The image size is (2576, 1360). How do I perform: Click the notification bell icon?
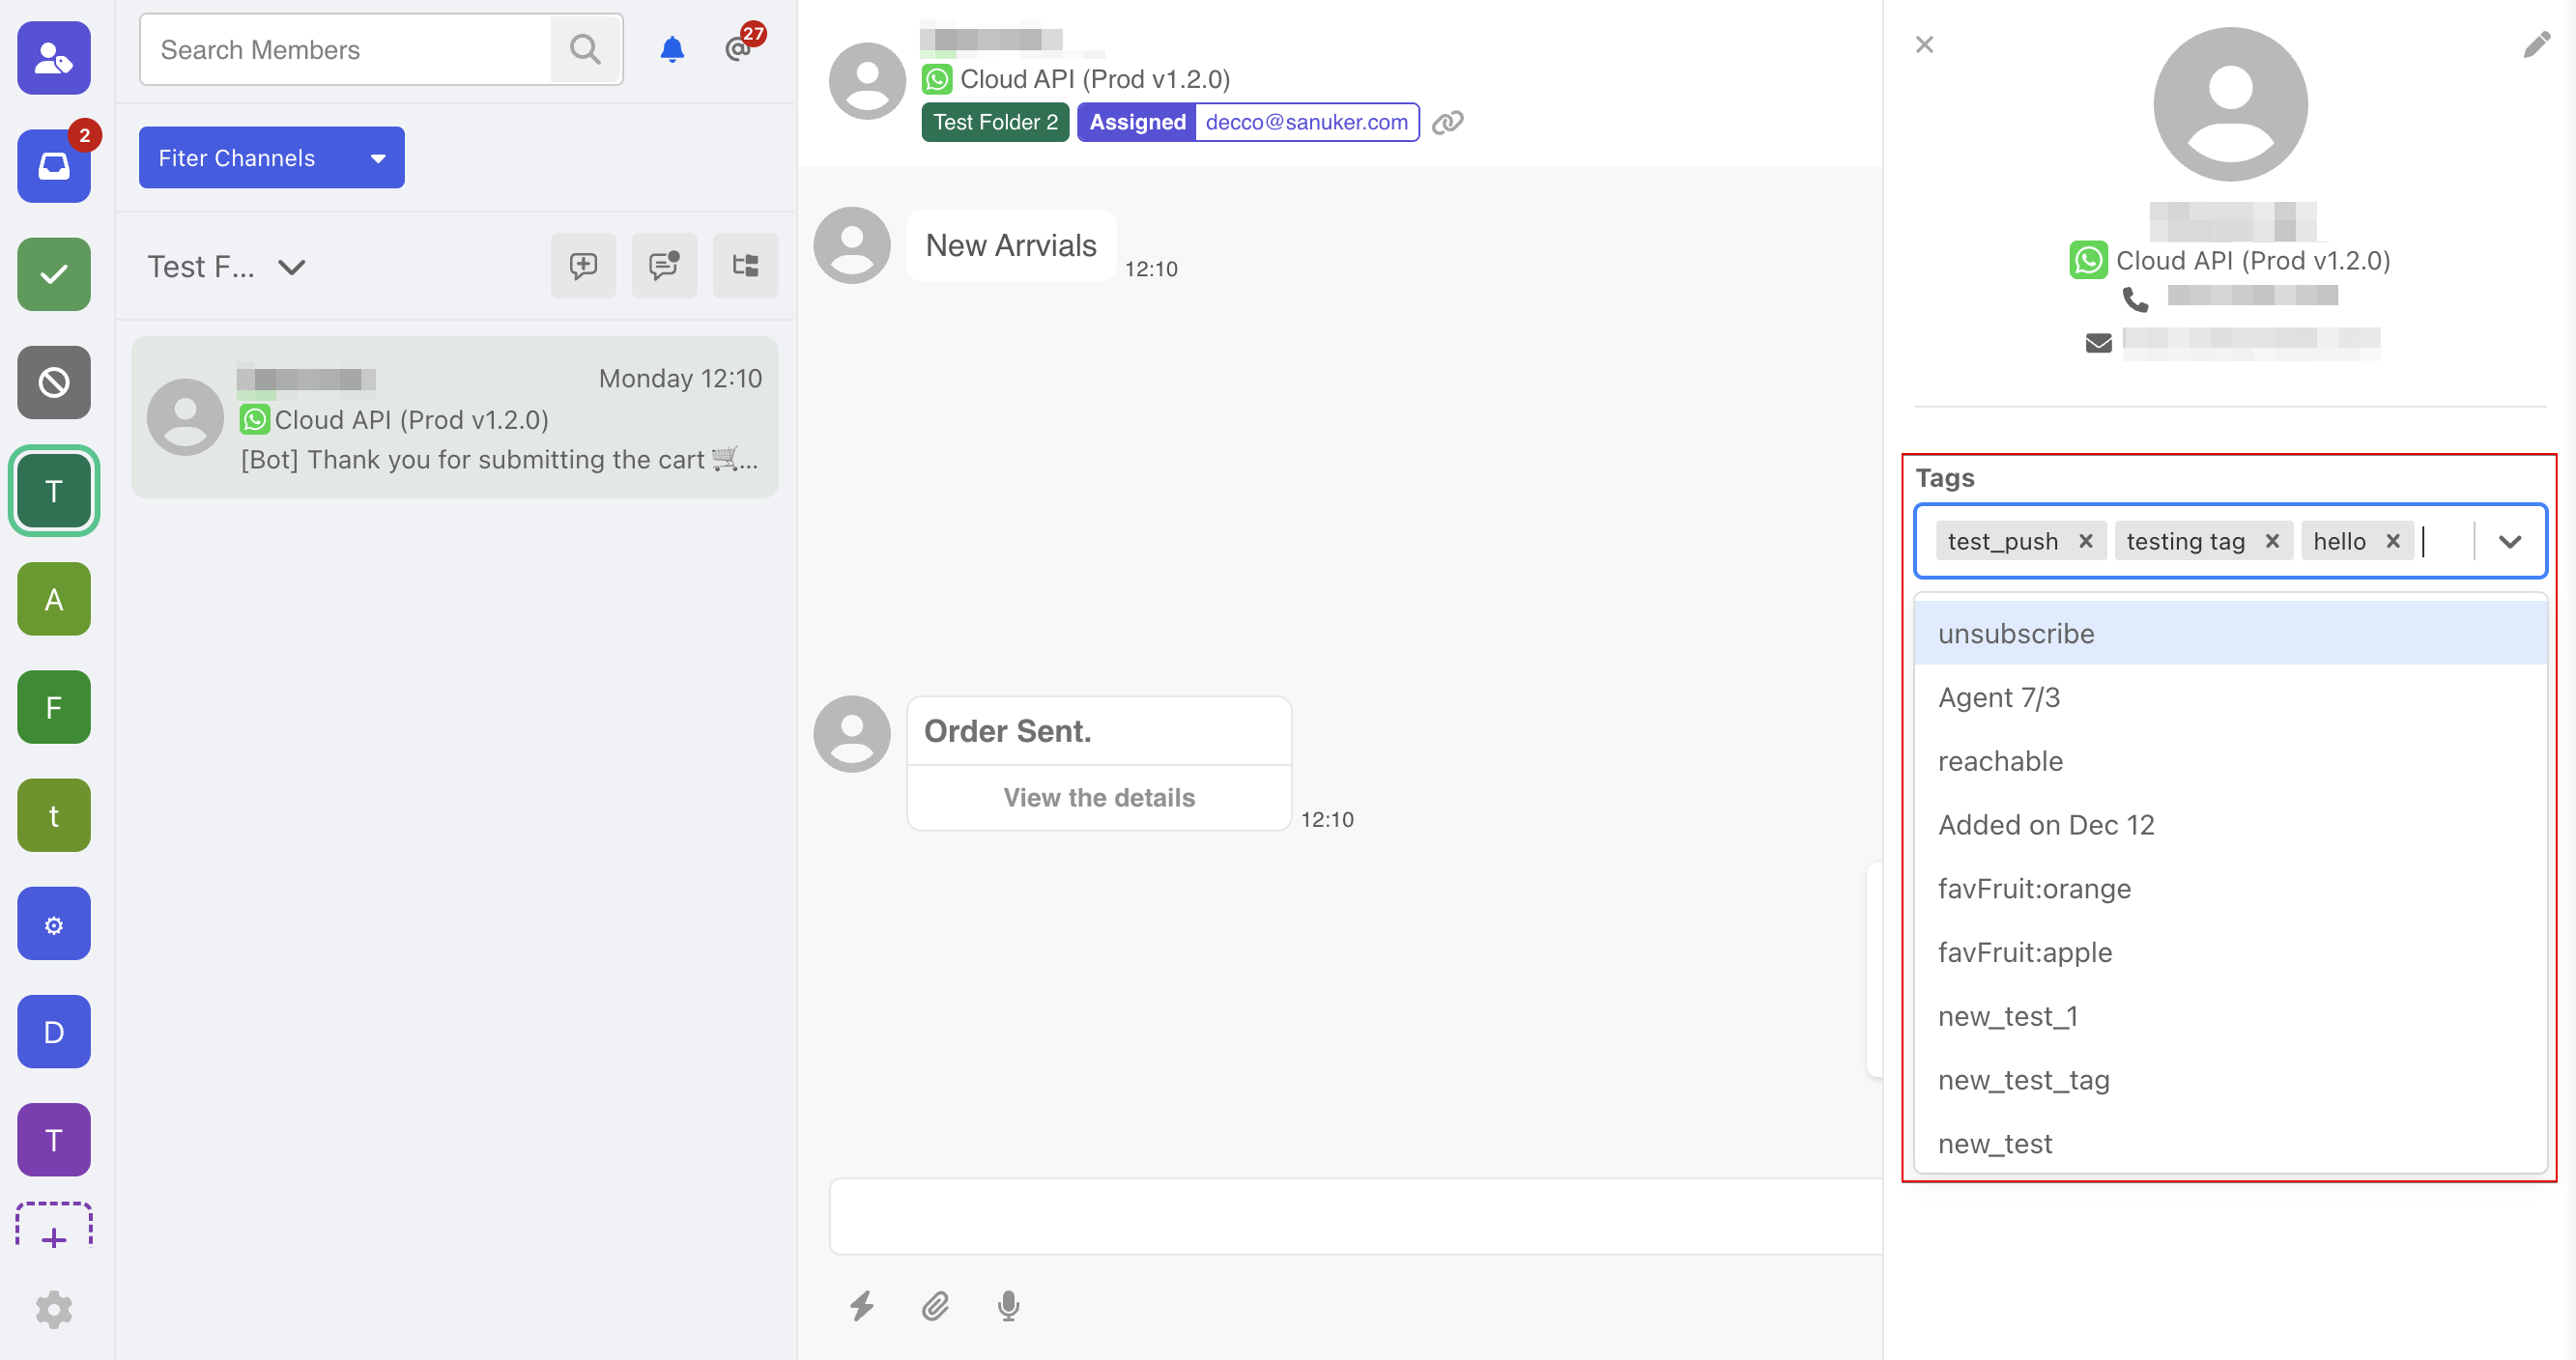click(672, 49)
